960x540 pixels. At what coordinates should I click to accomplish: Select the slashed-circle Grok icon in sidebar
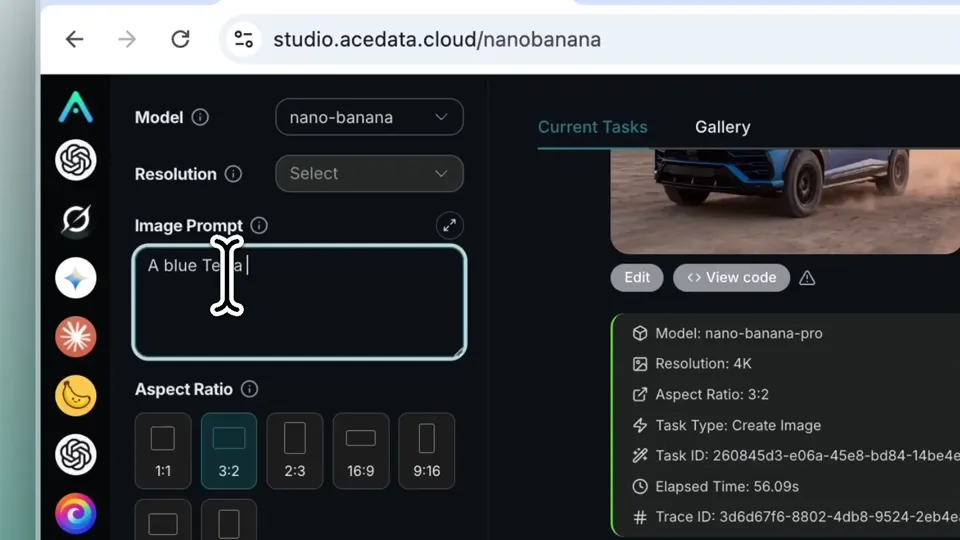pyautogui.click(x=76, y=219)
